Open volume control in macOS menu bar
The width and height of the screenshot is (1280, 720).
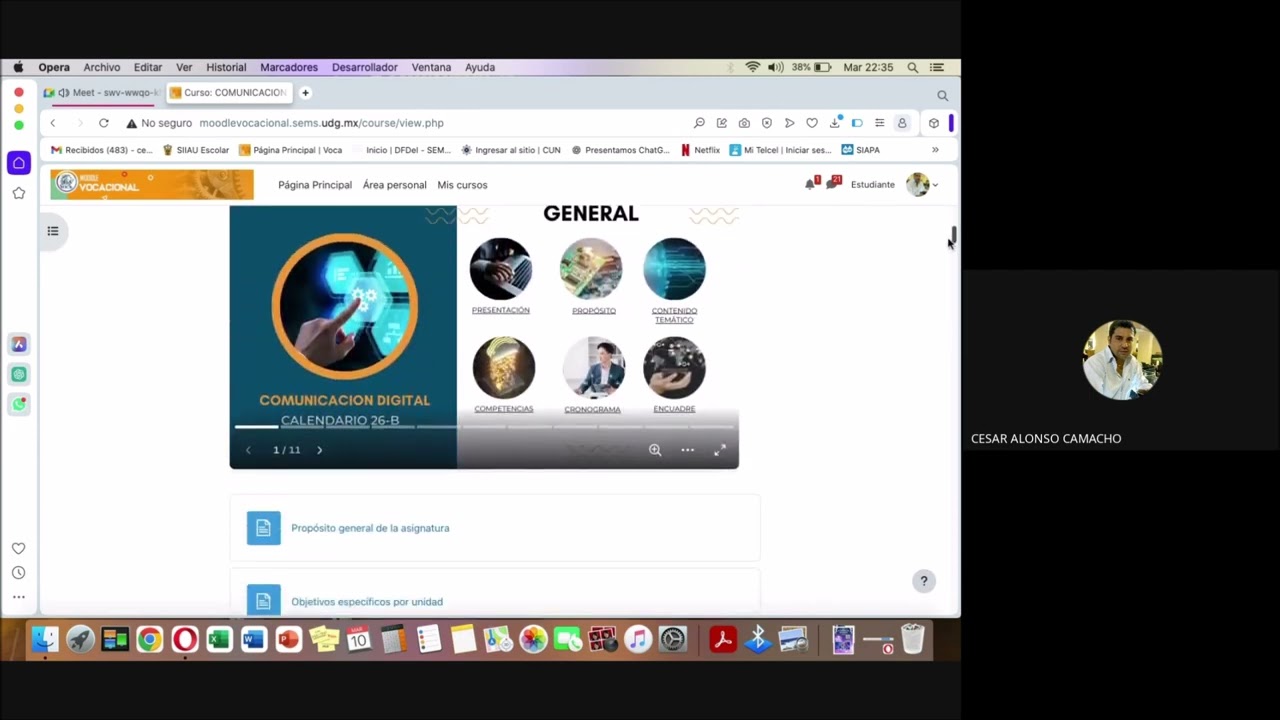776,67
